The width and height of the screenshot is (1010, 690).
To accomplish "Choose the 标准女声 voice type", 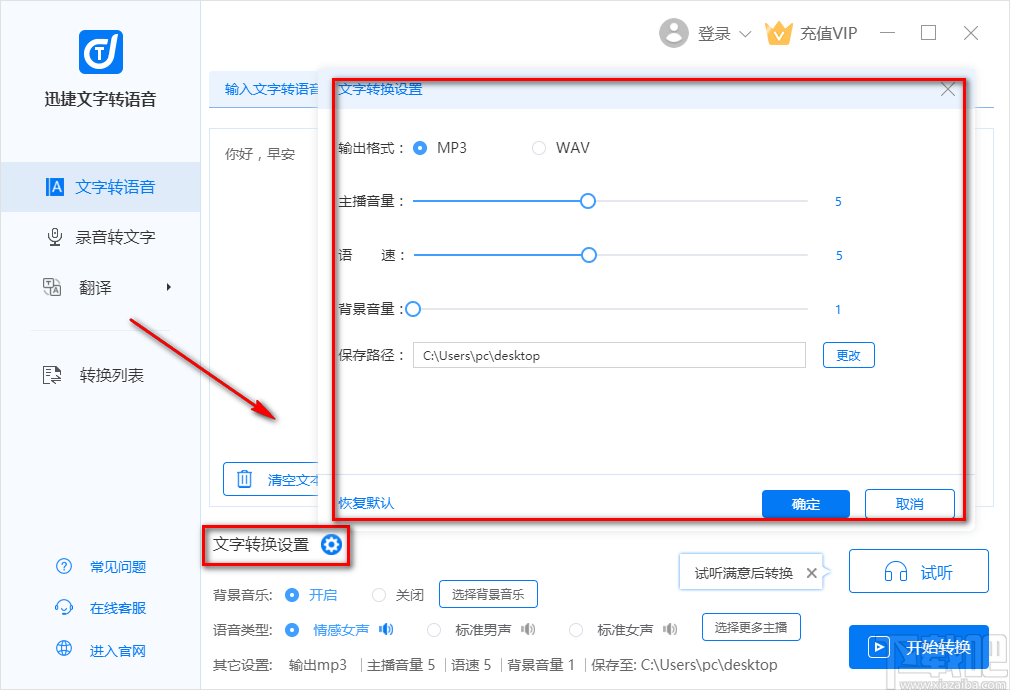I will [x=576, y=629].
